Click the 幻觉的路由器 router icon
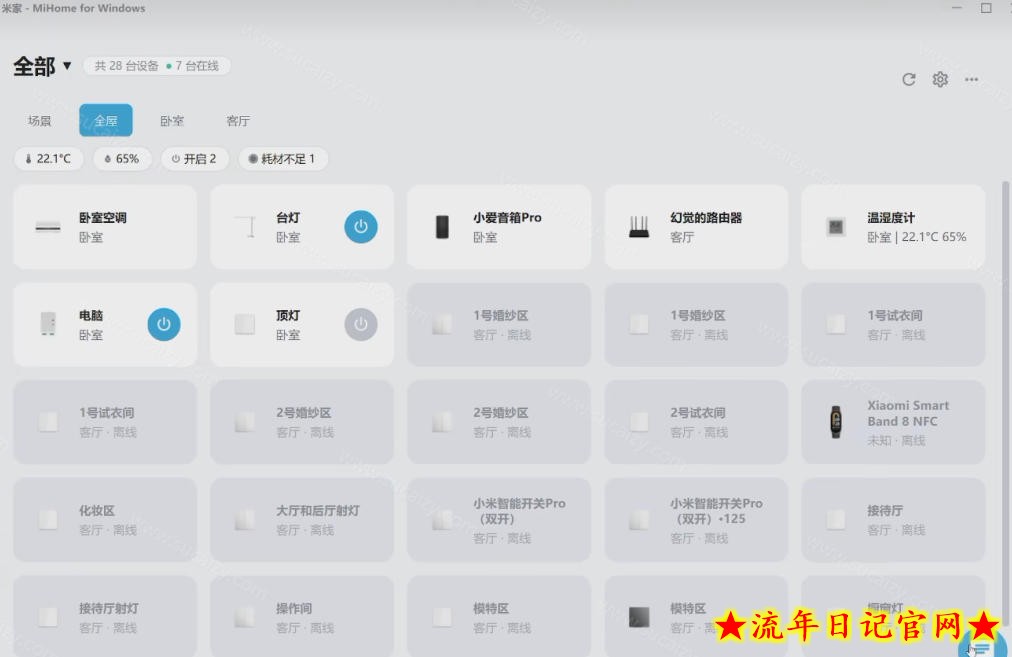This screenshot has height=657, width=1012. pos(639,227)
